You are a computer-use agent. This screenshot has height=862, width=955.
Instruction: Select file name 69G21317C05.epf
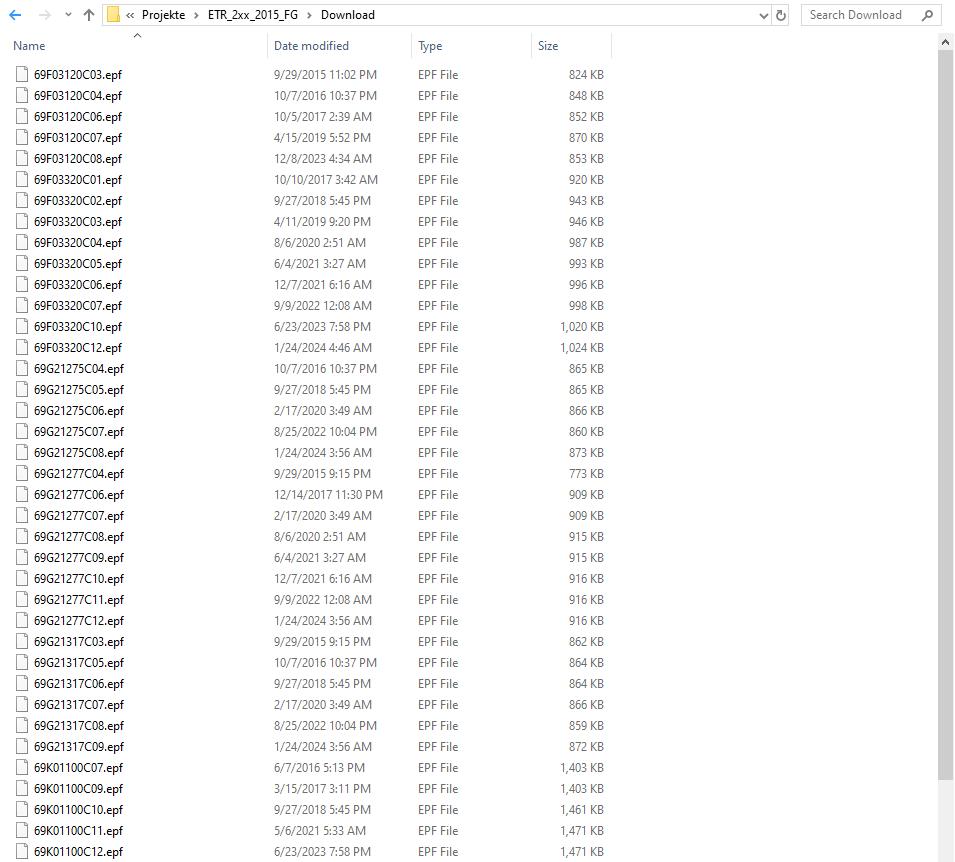point(79,663)
